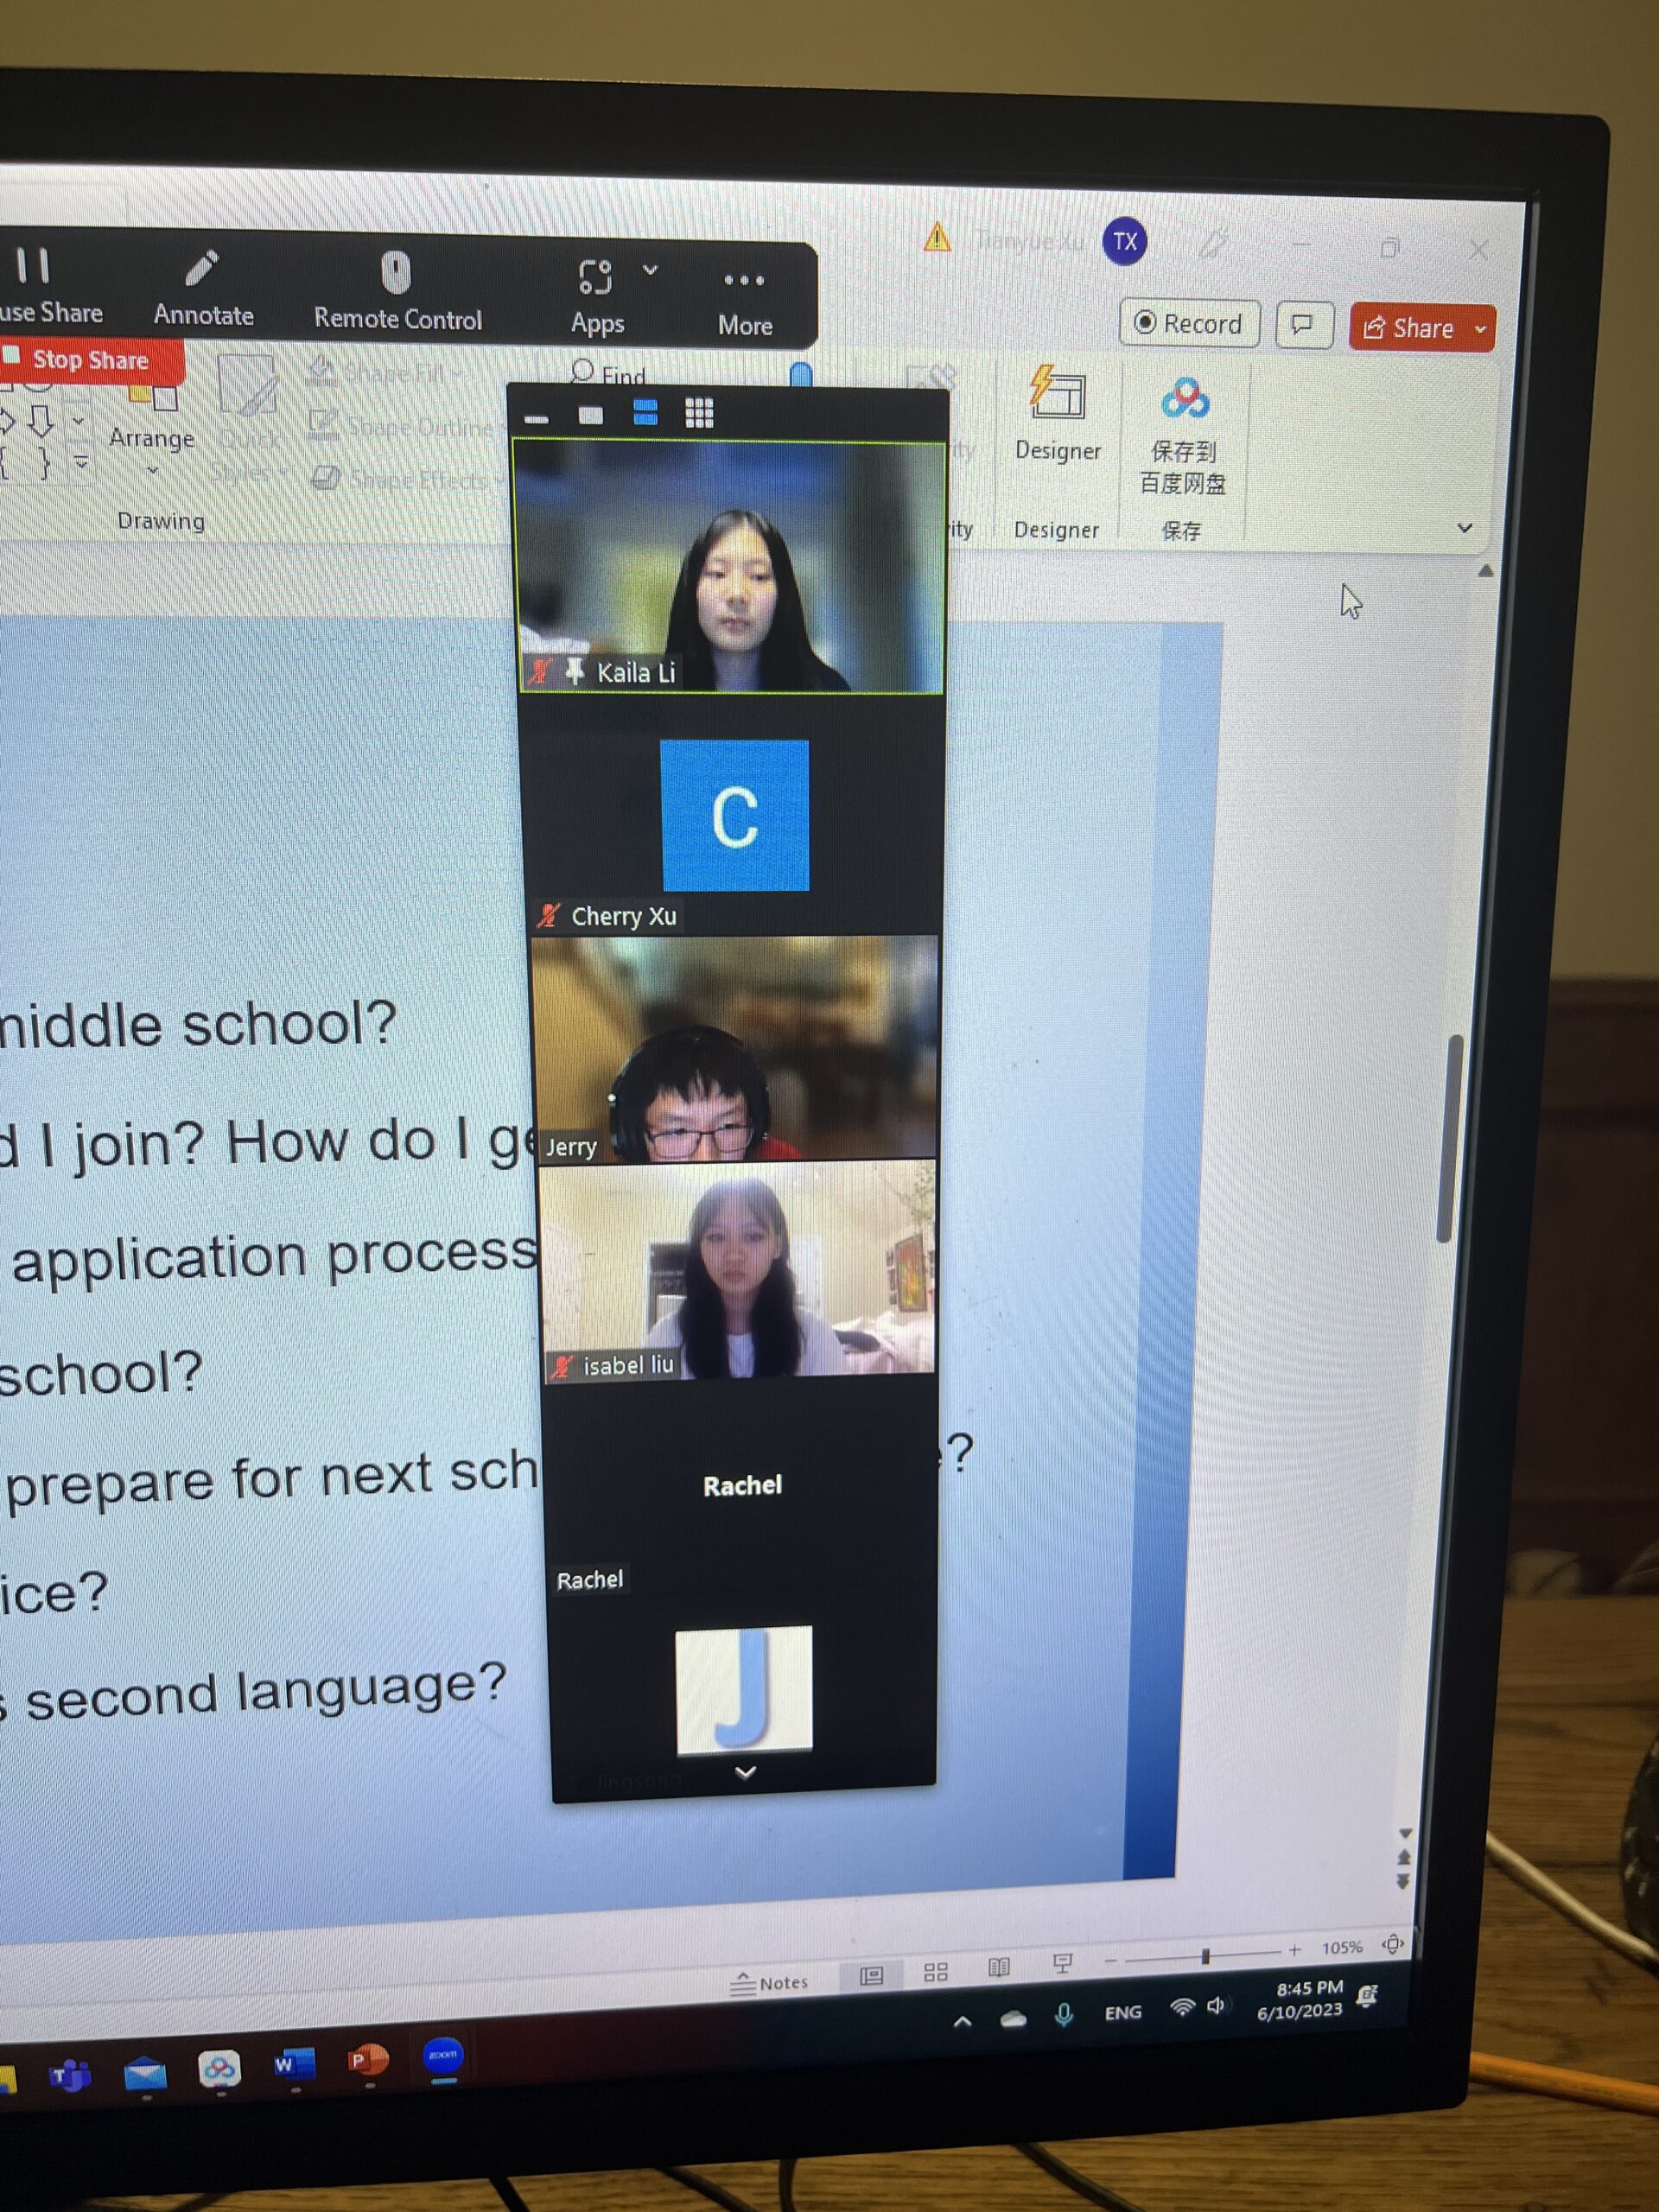1659x2212 pixels.
Task: Click the Record button in PowerPoint
Action: [x=1188, y=324]
